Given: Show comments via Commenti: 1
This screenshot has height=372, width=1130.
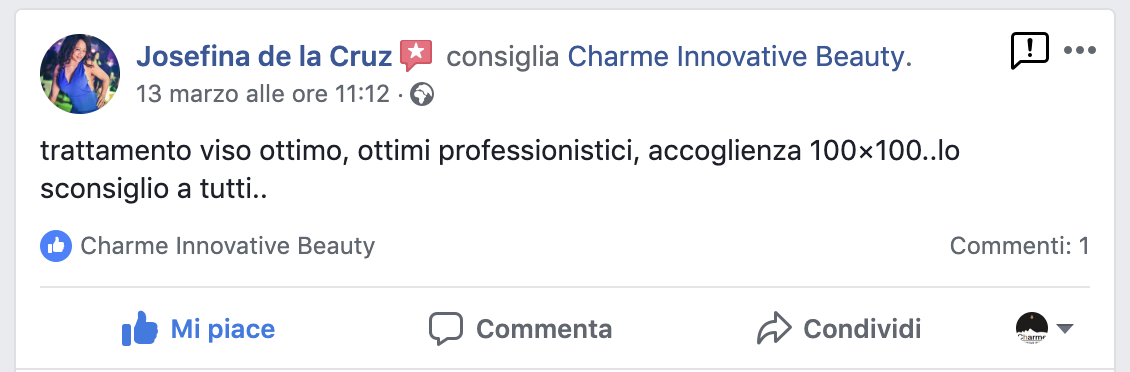Looking at the screenshot, I should [x=1020, y=247].
